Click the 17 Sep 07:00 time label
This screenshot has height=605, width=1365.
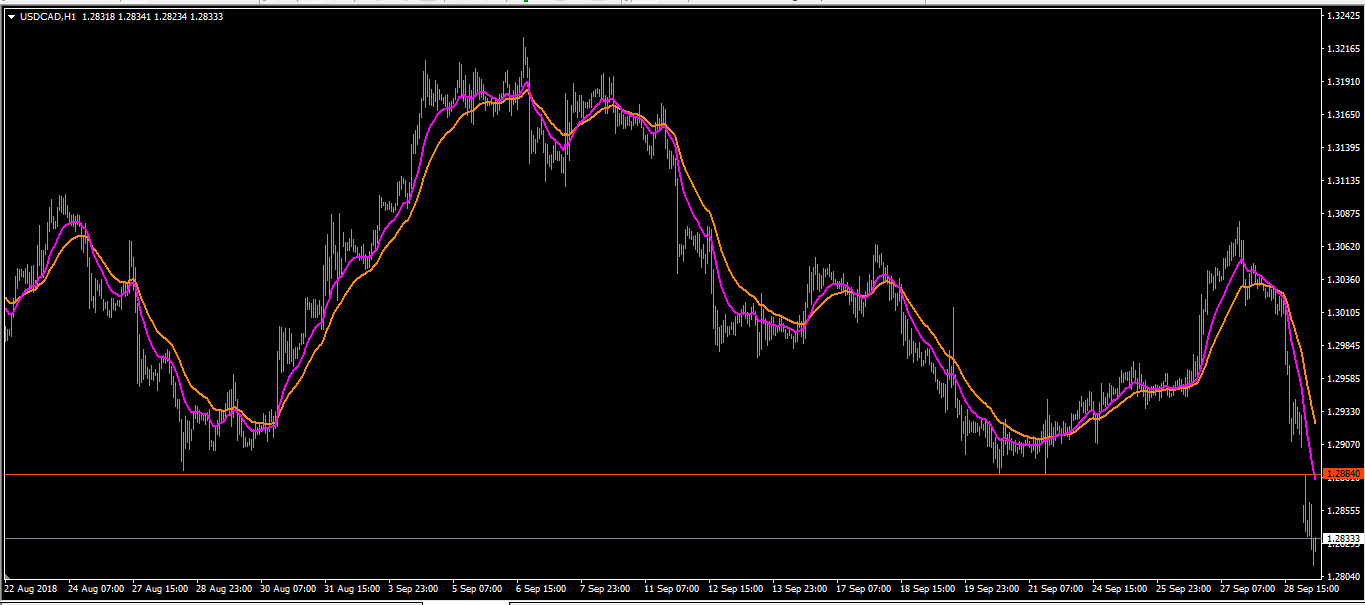pos(864,589)
